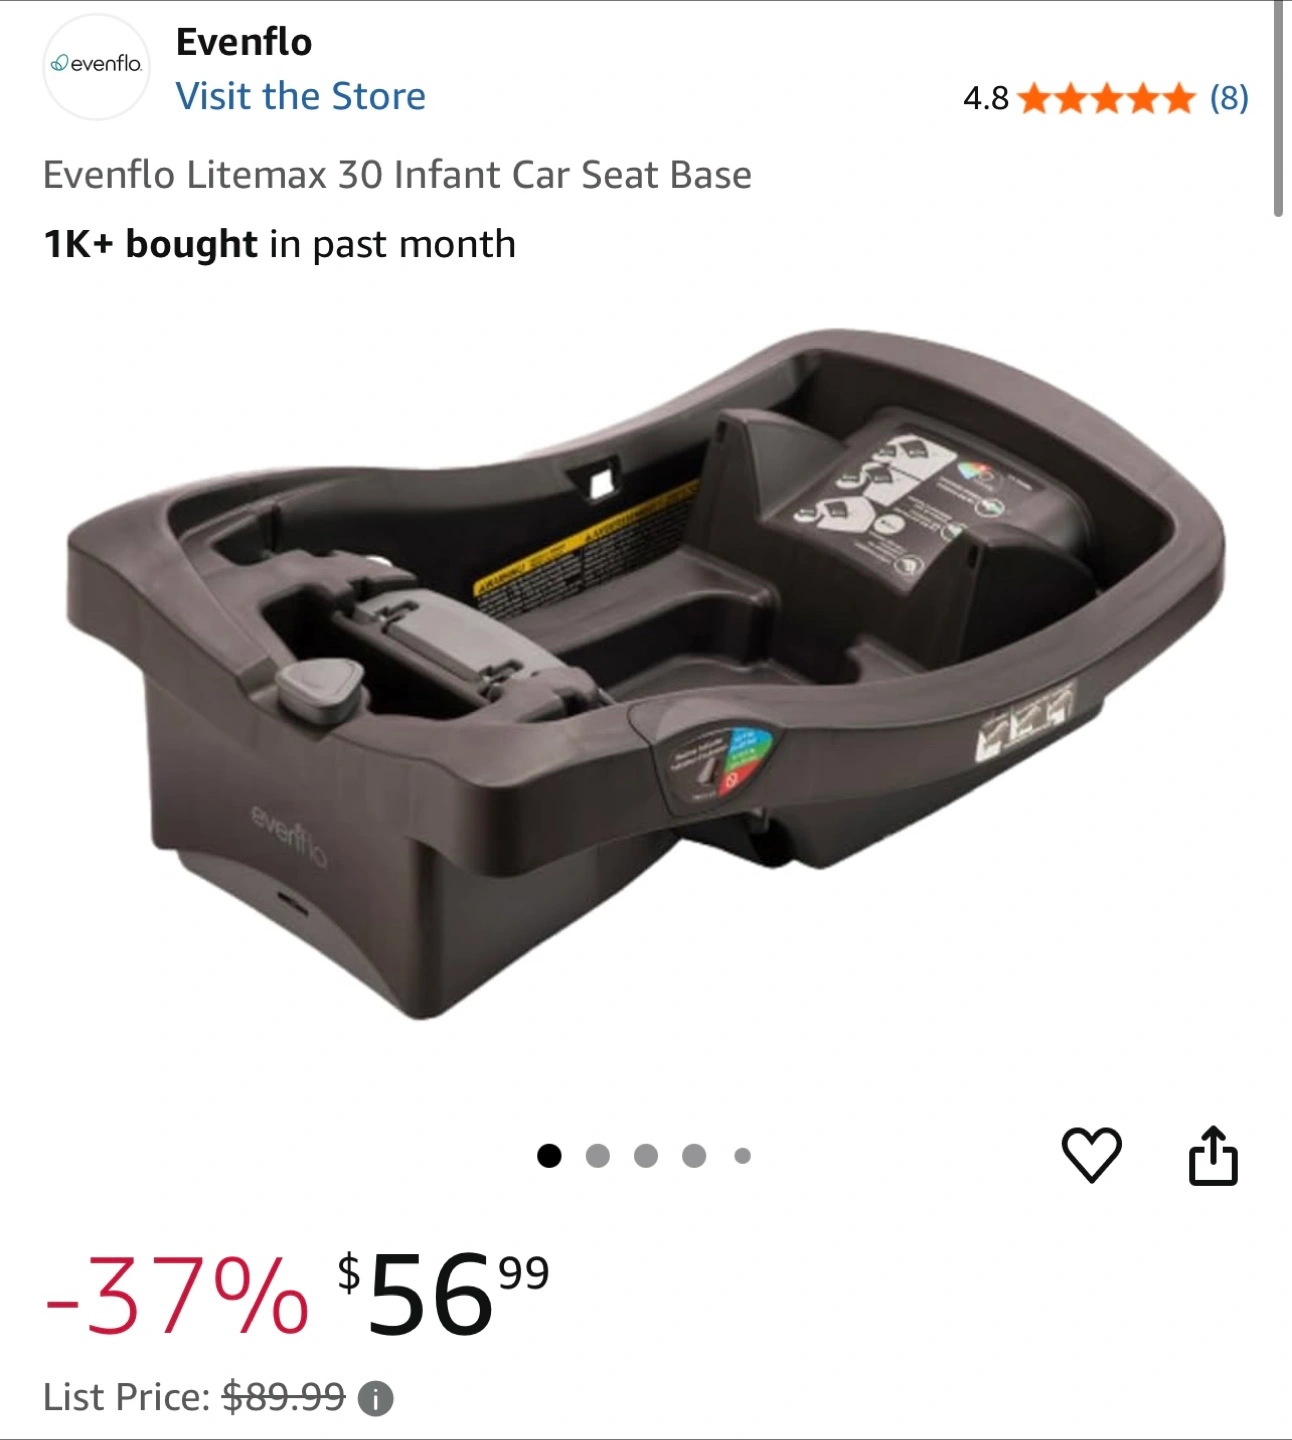The image size is (1292, 1440).
Task: Select the second image carousel dot
Action: pos(597,1156)
